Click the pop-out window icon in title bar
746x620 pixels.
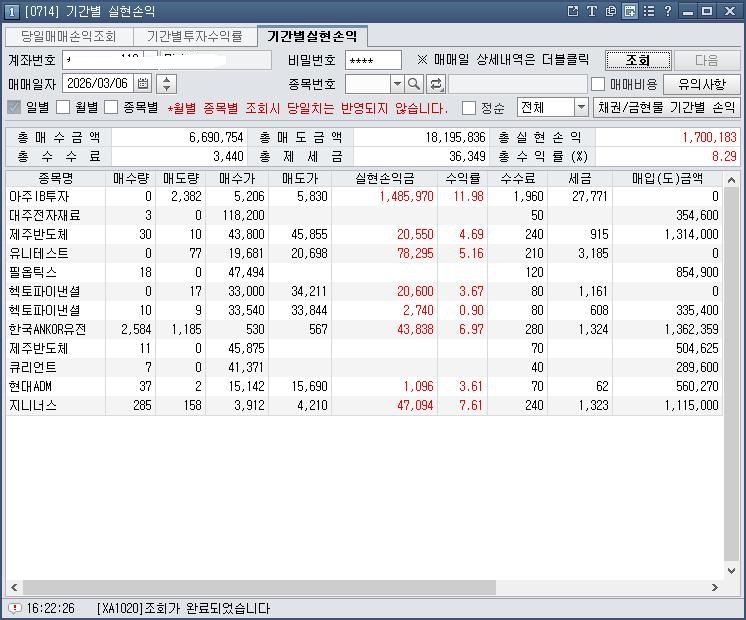[573, 11]
